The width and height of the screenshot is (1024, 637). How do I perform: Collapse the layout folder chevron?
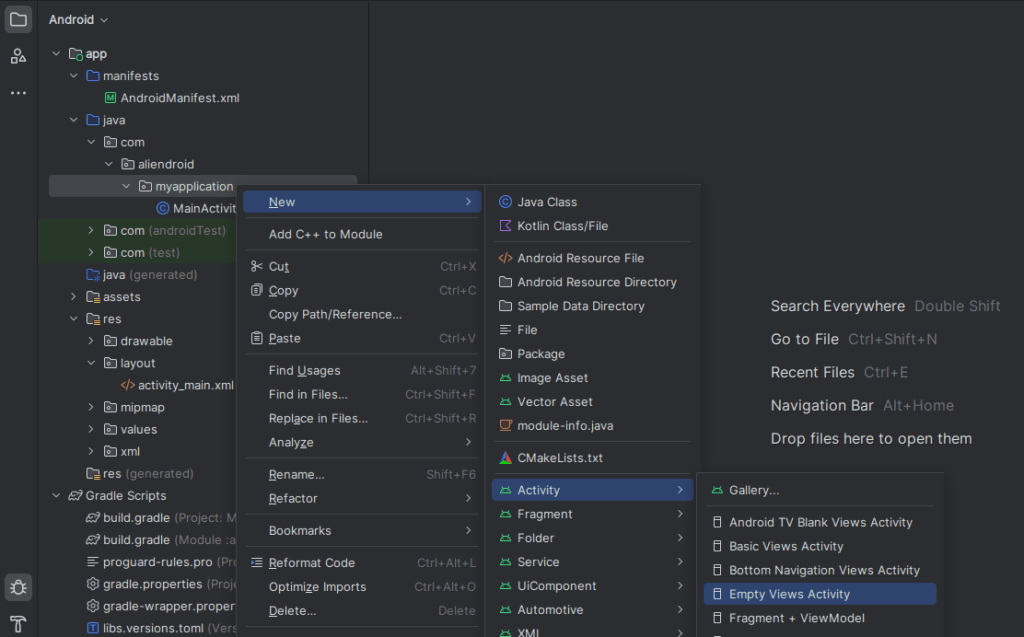pos(91,363)
